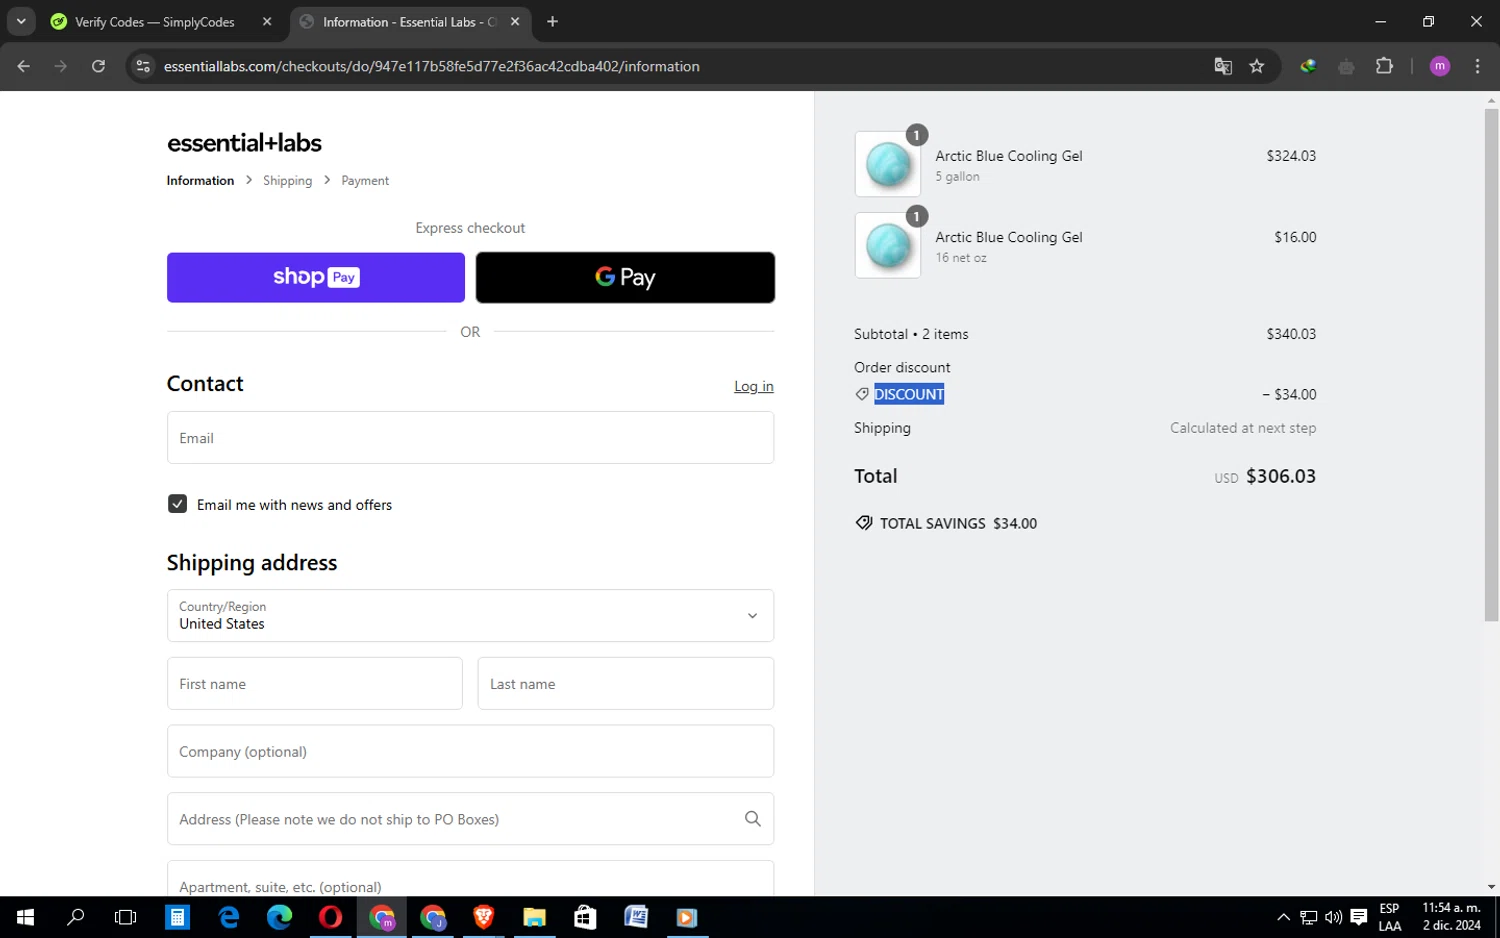Screen dimensions: 1500x938
Task: Click the address search magnifier icon
Action: click(x=753, y=819)
